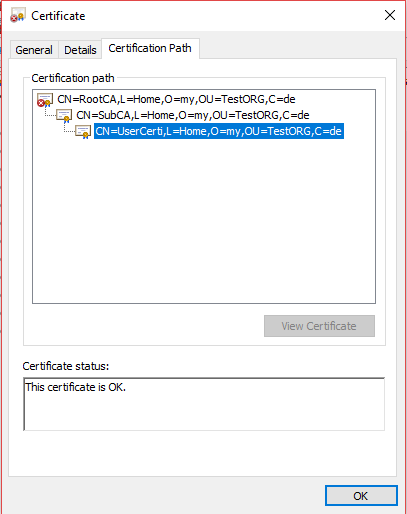
Task: Confirm the dialog with the OK button
Action: [361, 496]
